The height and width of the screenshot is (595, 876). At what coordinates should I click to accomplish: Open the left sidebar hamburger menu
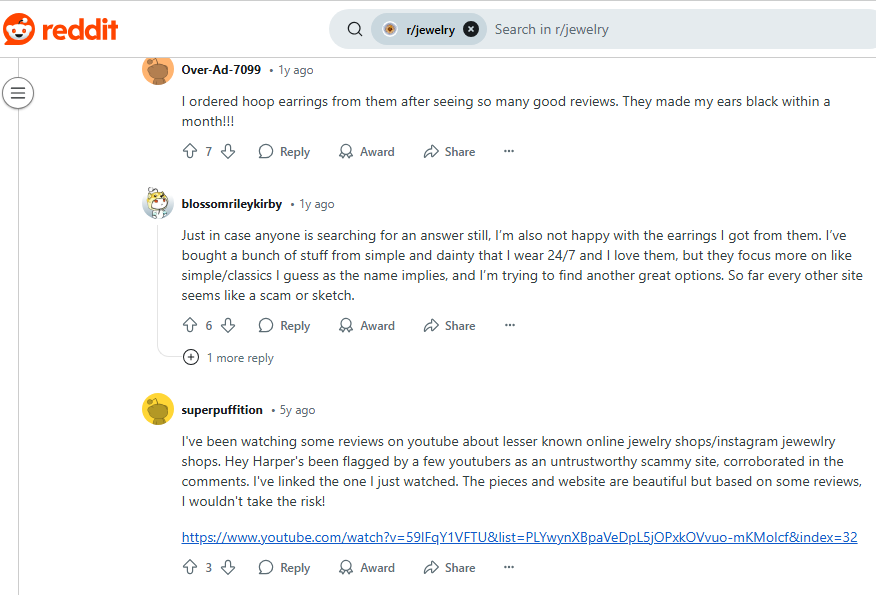[19, 94]
